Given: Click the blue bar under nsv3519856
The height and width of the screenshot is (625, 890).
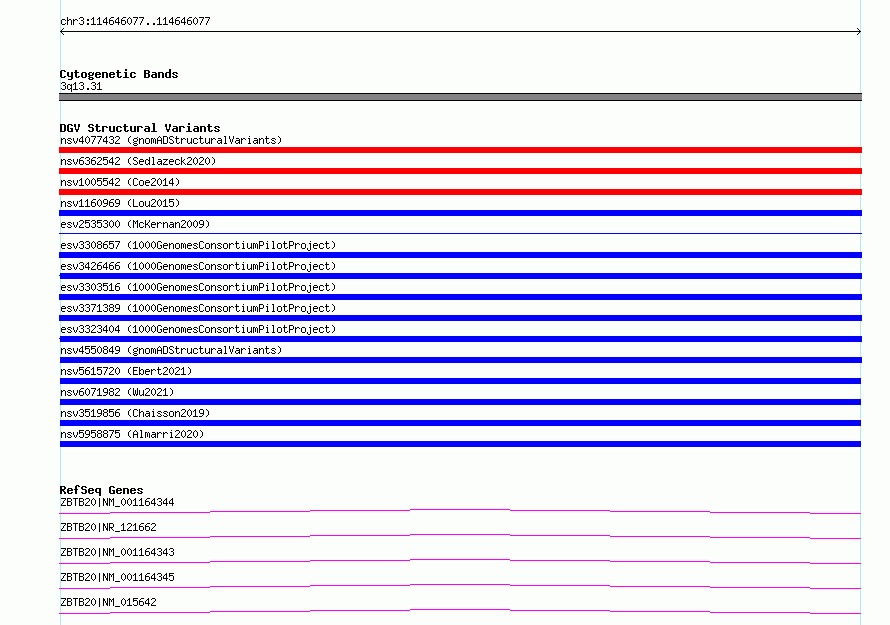Looking at the screenshot, I should 460,423.
